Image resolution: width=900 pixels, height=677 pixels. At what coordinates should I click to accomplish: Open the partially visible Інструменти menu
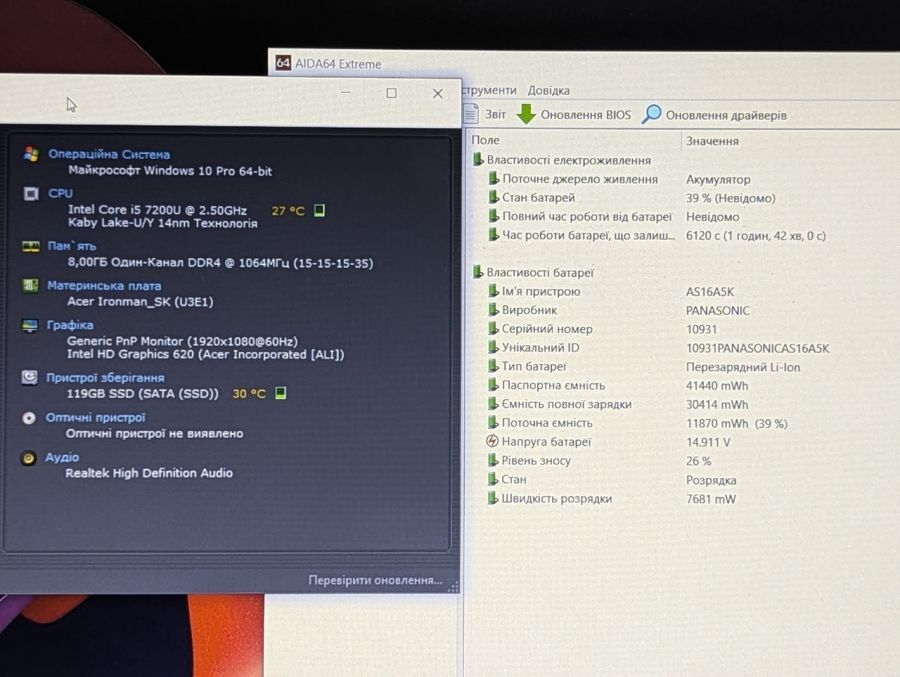pyautogui.click(x=489, y=90)
